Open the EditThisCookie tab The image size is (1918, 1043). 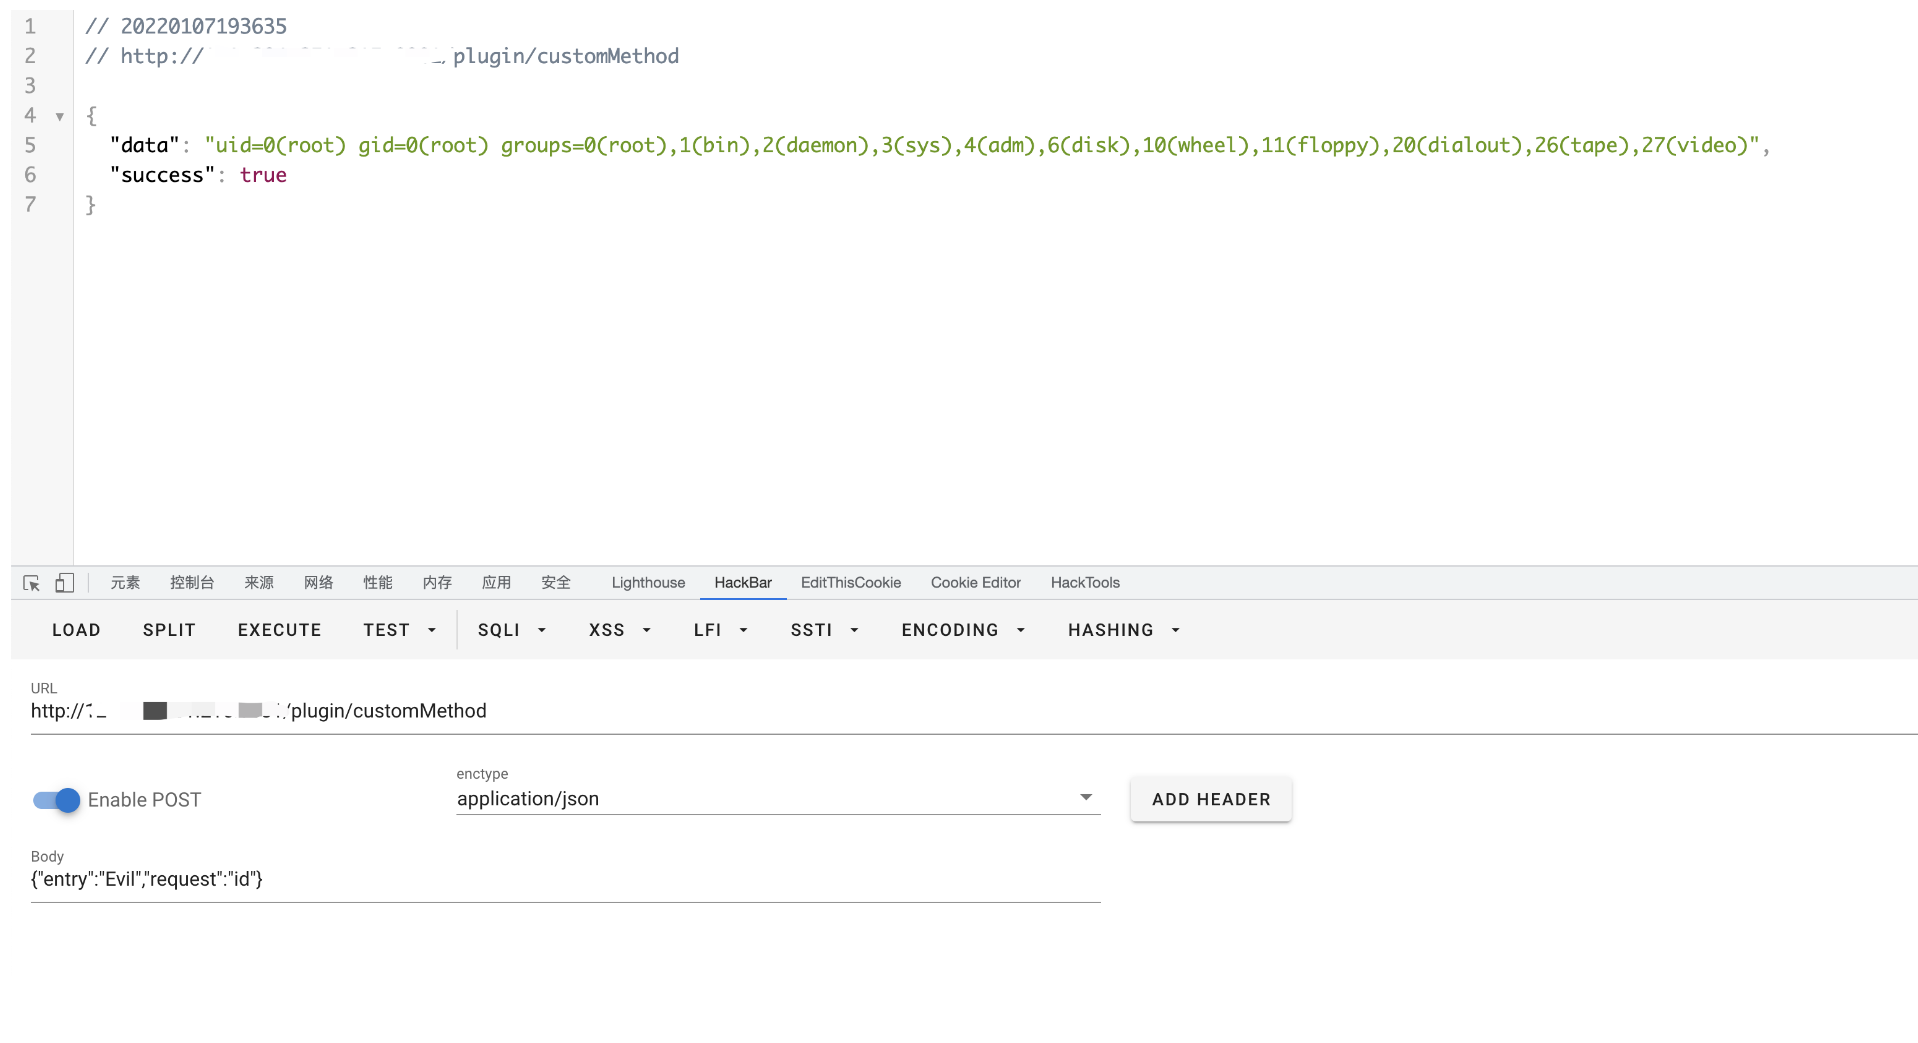(x=850, y=583)
